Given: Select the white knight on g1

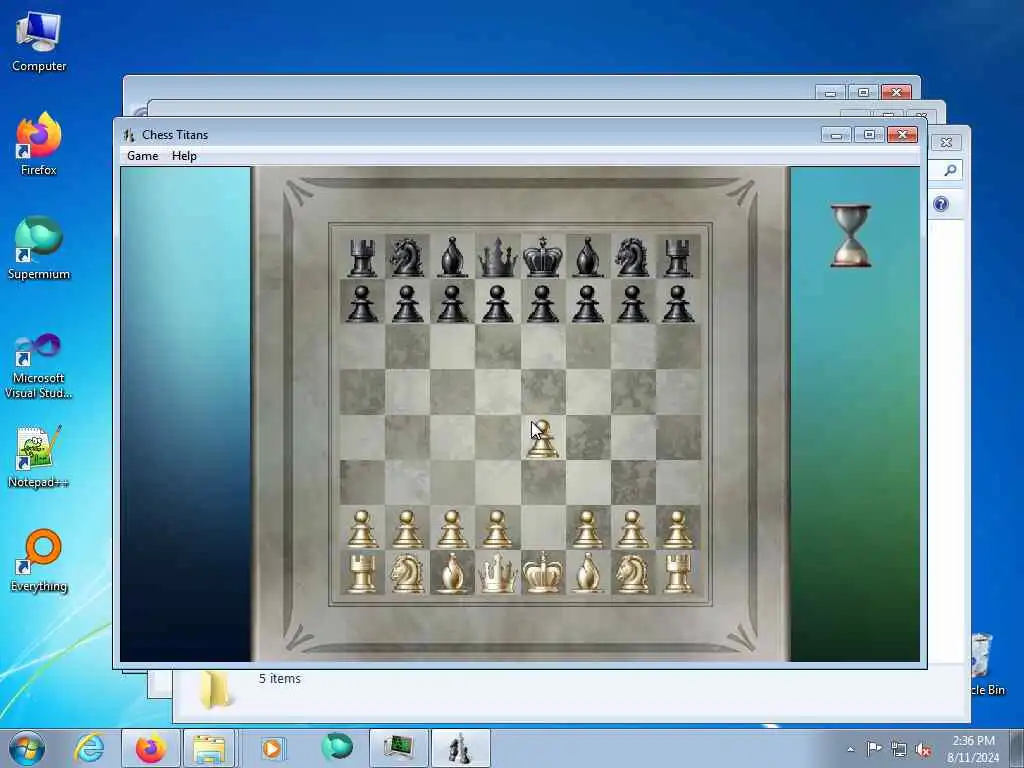Looking at the screenshot, I should (x=633, y=573).
